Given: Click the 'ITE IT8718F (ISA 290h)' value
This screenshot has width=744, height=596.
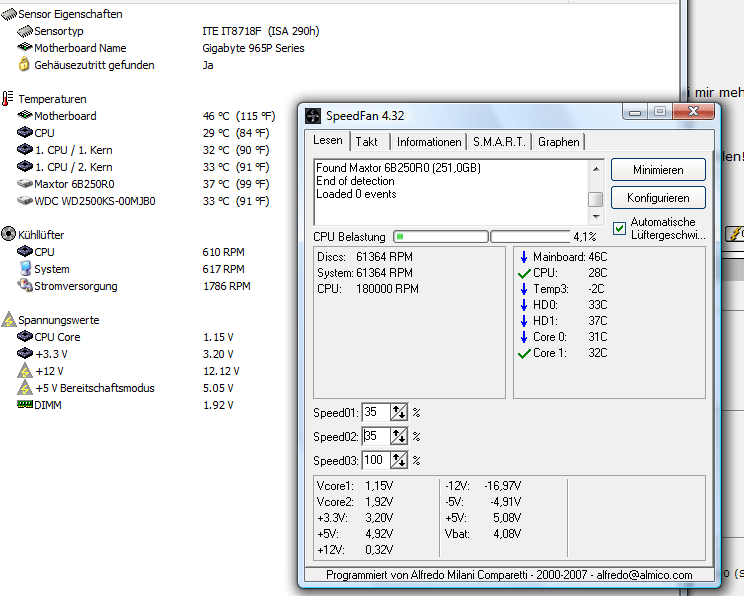Looking at the screenshot, I should coord(261,31).
